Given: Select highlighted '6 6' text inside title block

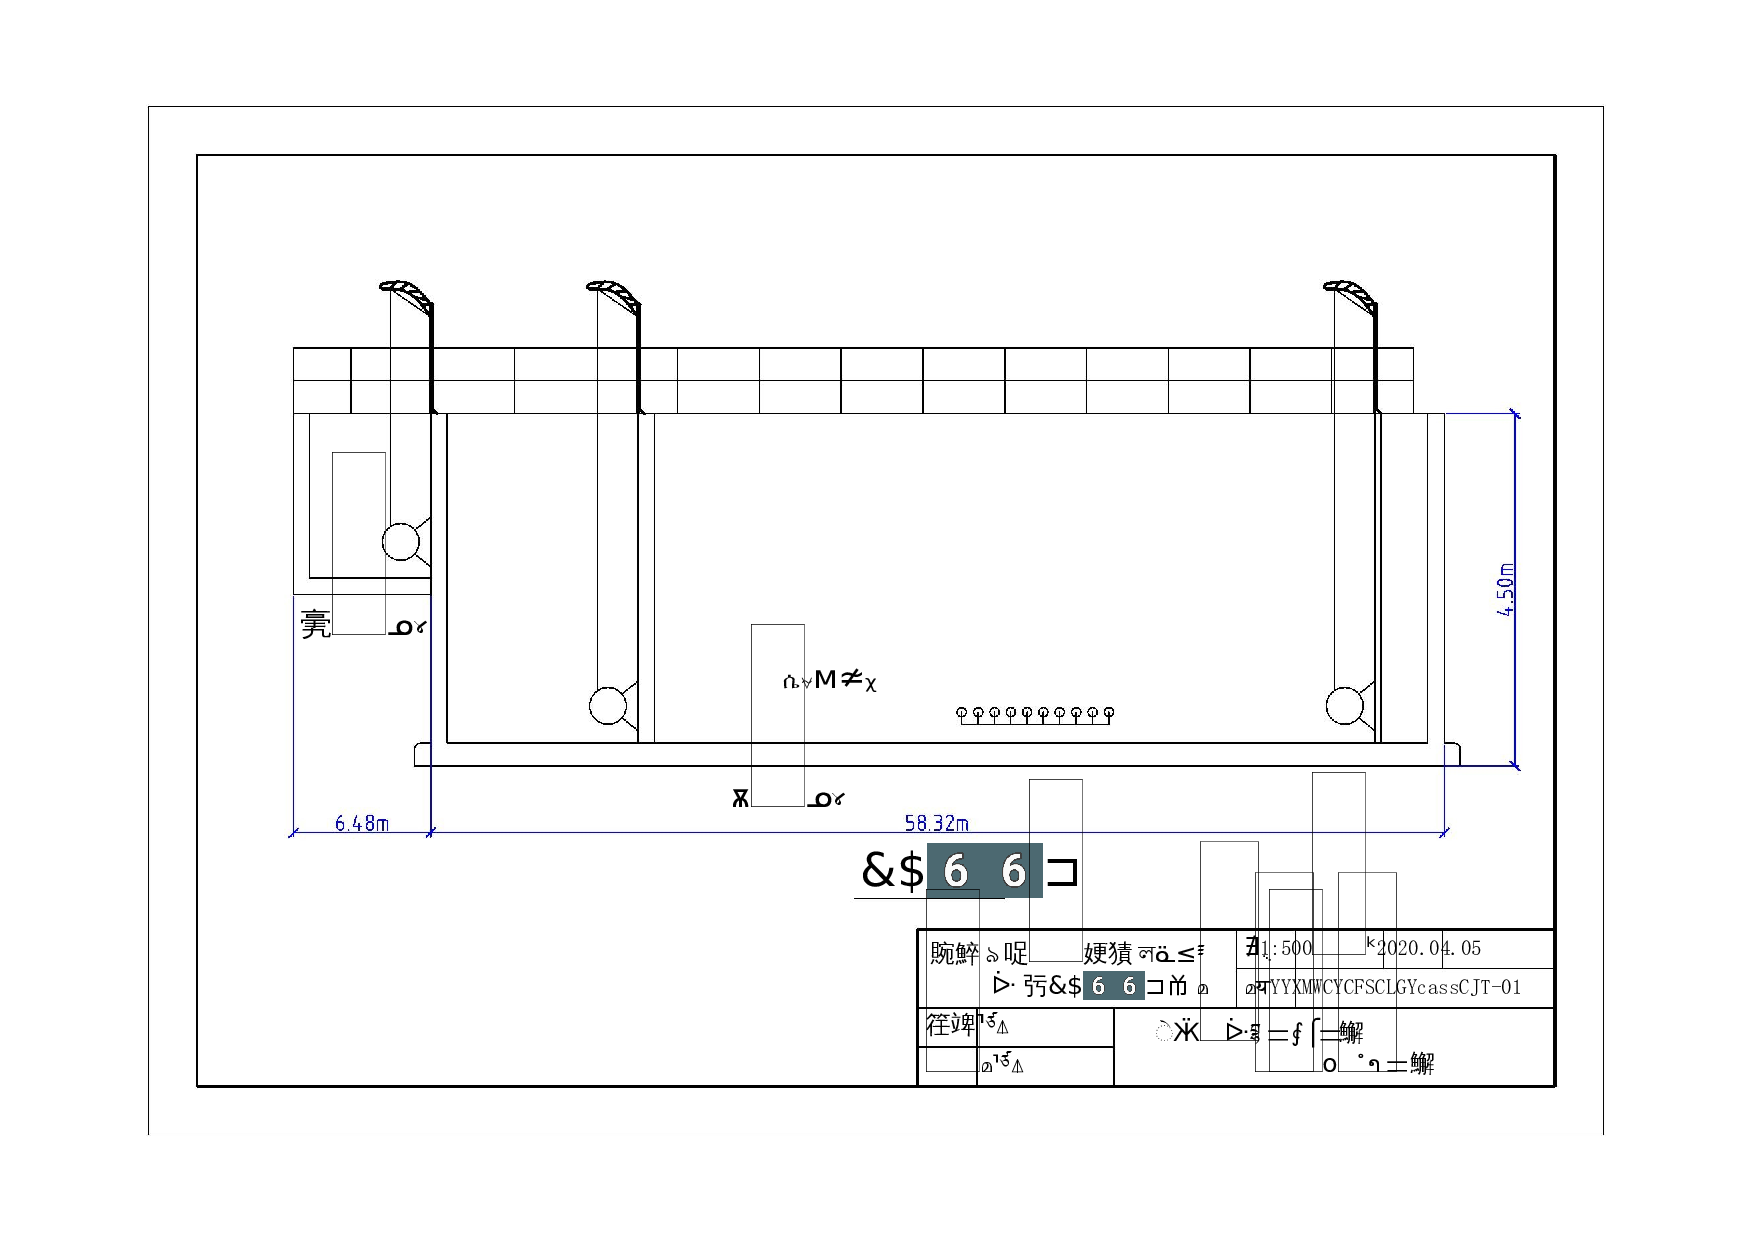Looking at the screenshot, I should point(1113,986).
